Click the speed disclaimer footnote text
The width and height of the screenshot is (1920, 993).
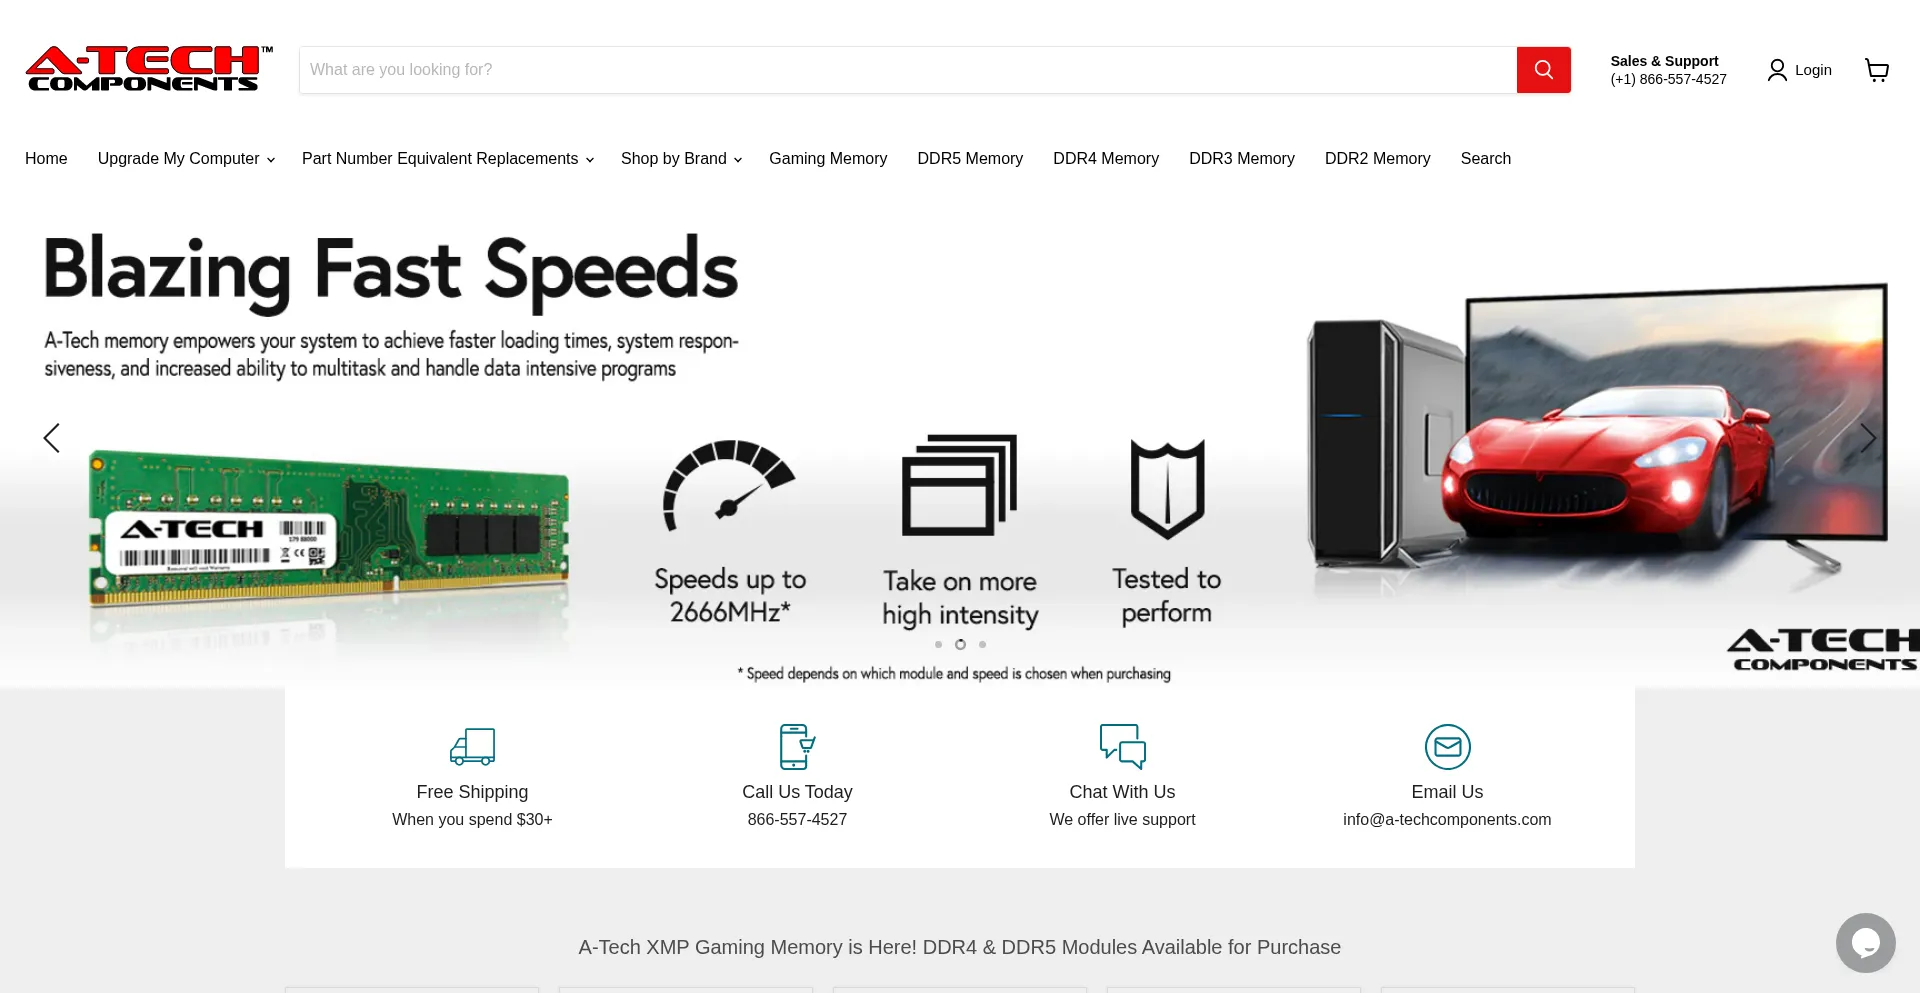[x=954, y=674]
